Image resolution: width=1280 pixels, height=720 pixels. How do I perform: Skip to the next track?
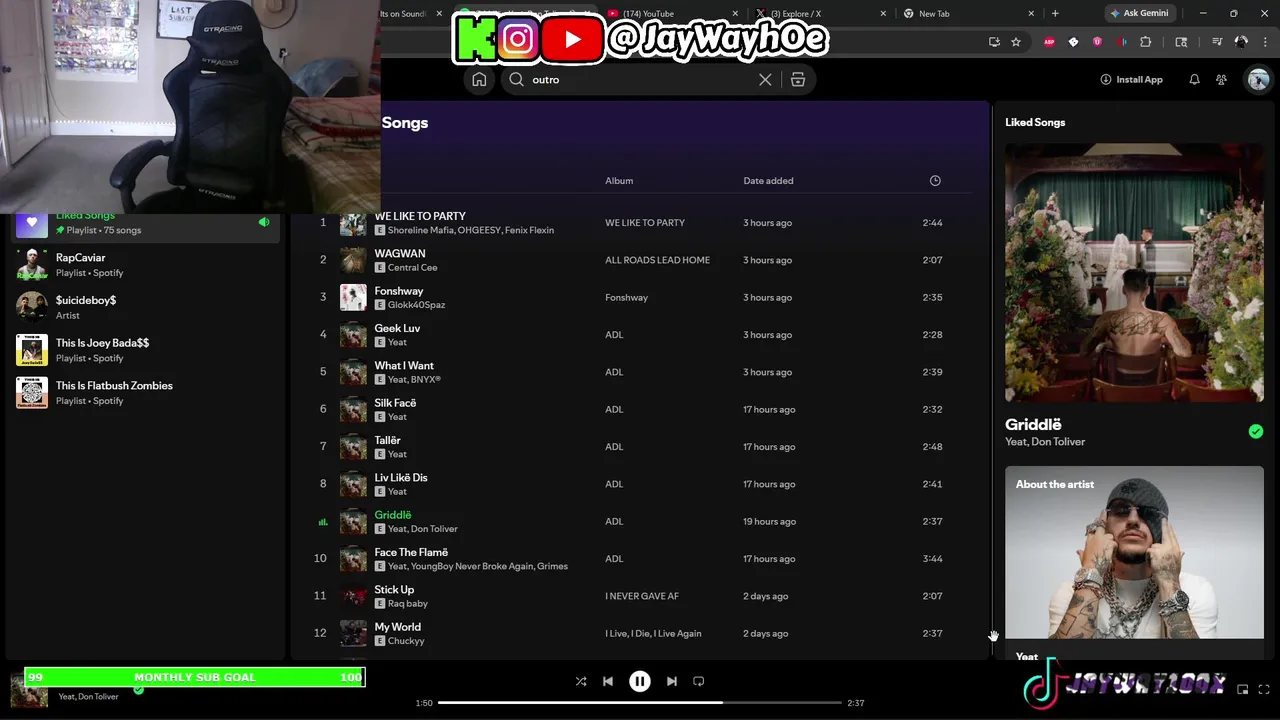point(672,681)
